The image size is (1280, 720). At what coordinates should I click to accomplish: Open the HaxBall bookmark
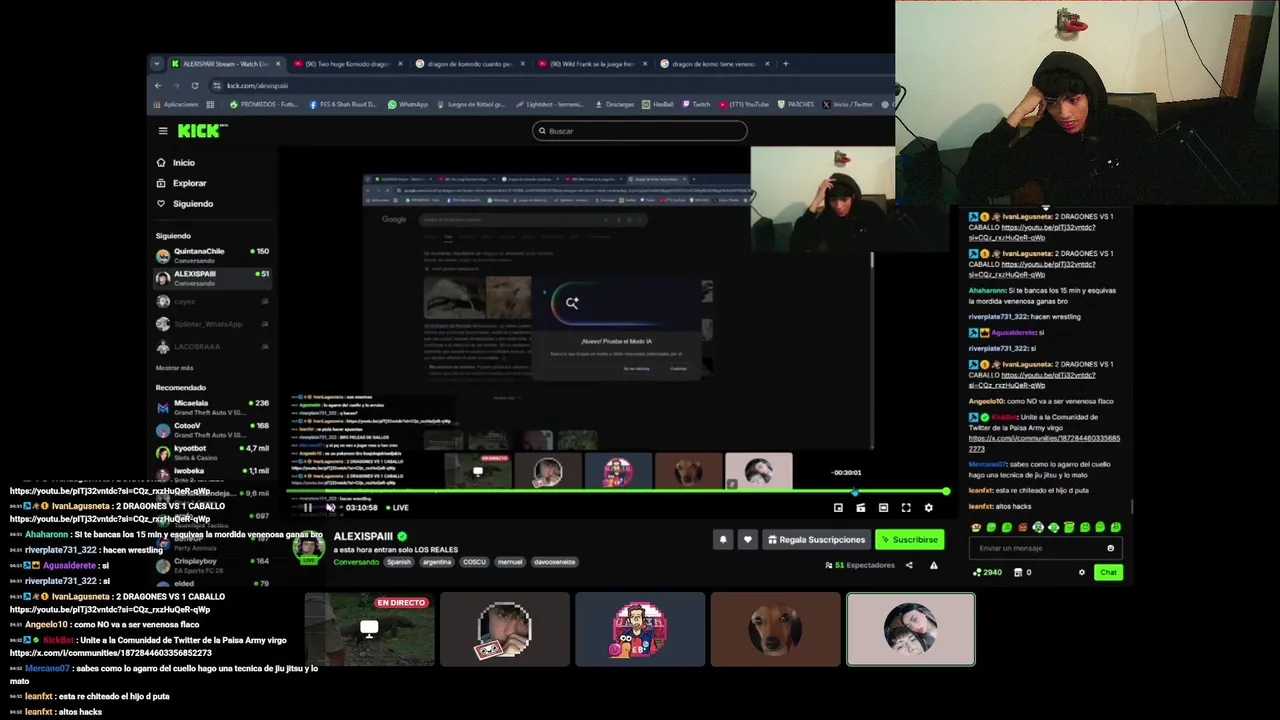click(658, 104)
